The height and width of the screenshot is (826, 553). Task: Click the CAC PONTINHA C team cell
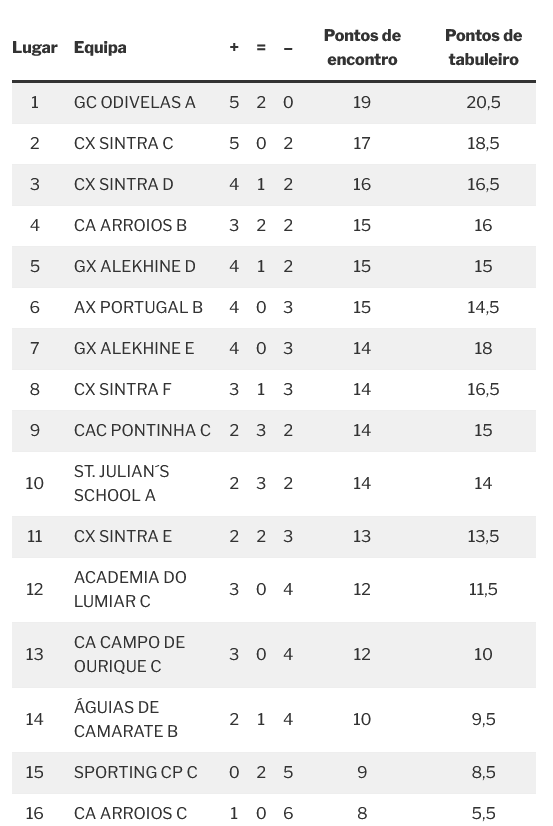[142, 430]
